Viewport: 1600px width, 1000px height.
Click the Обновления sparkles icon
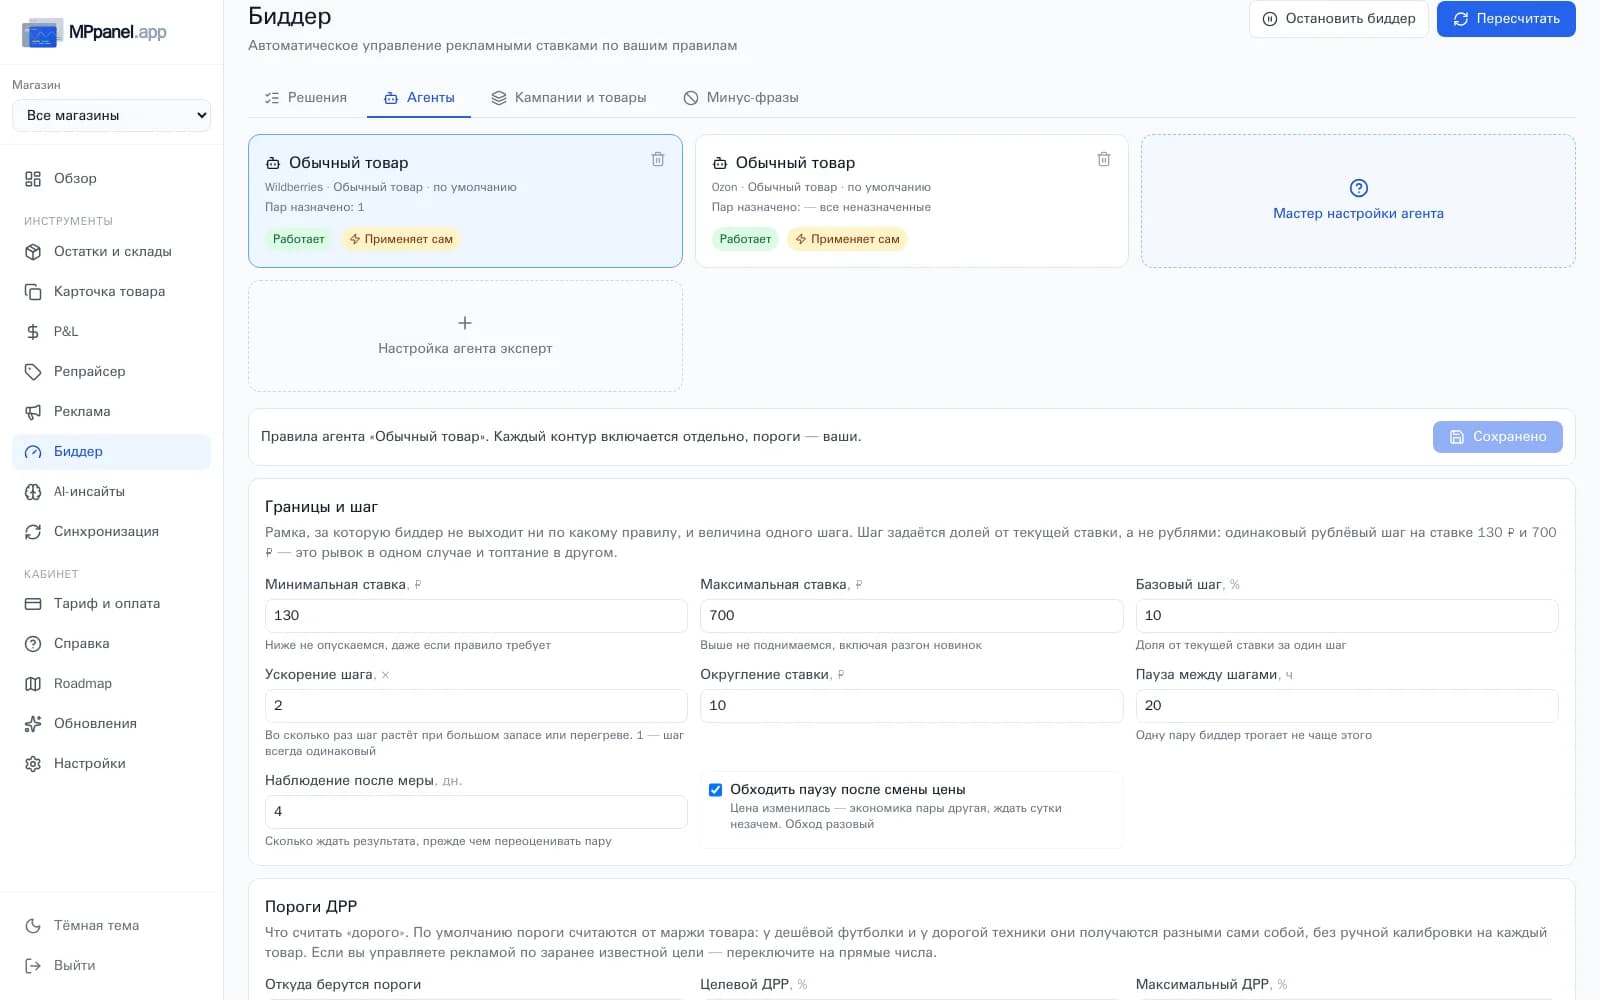[x=33, y=724]
